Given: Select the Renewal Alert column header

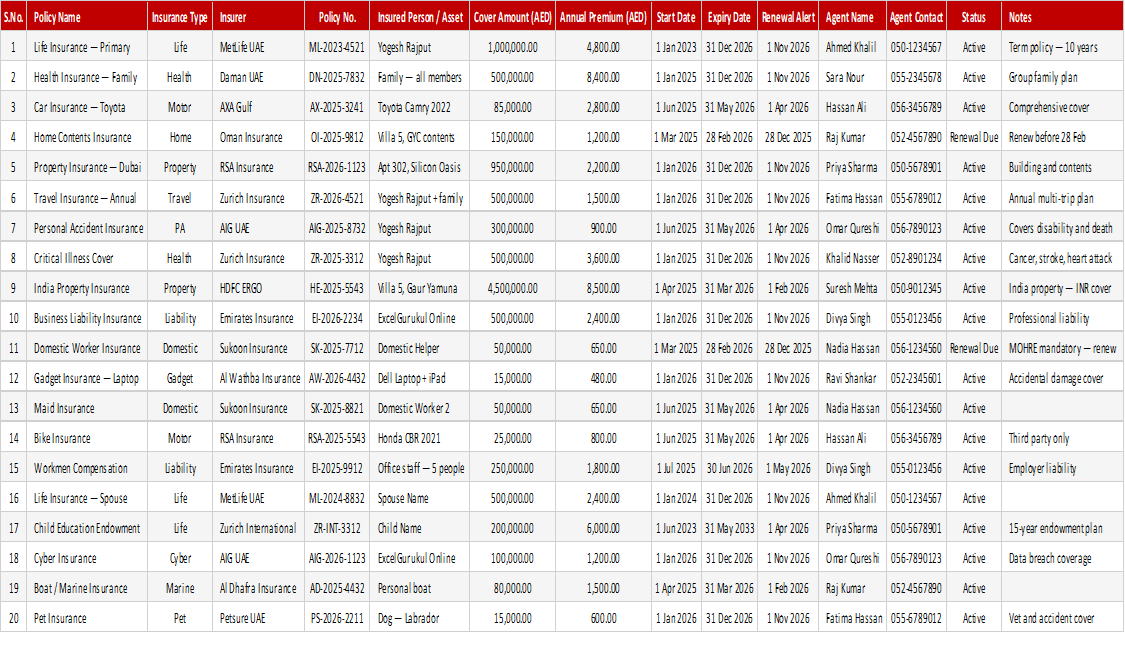Looking at the screenshot, I should click(x=788, y=17).
